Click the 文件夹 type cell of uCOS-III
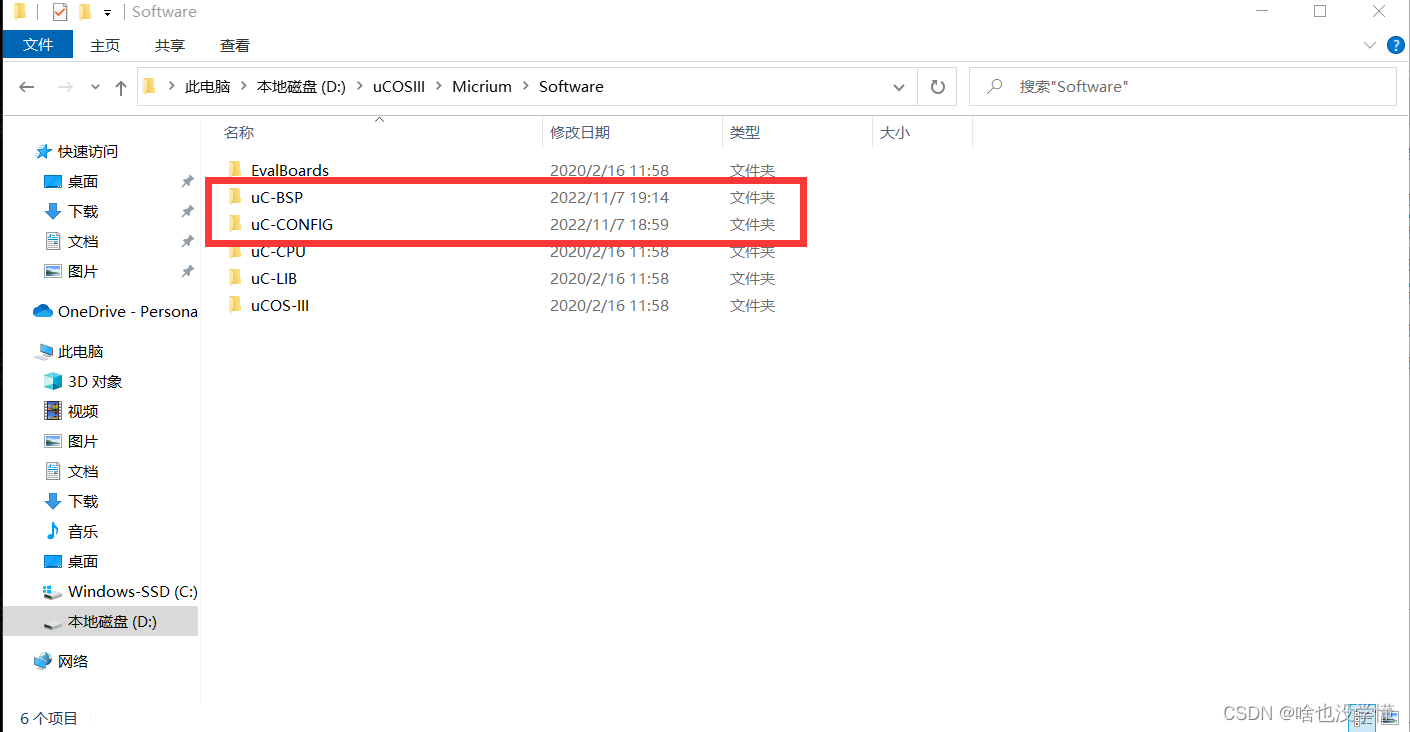Viewport: 1410px width, 732px height. pyautogui.click(x=752, y=305)
